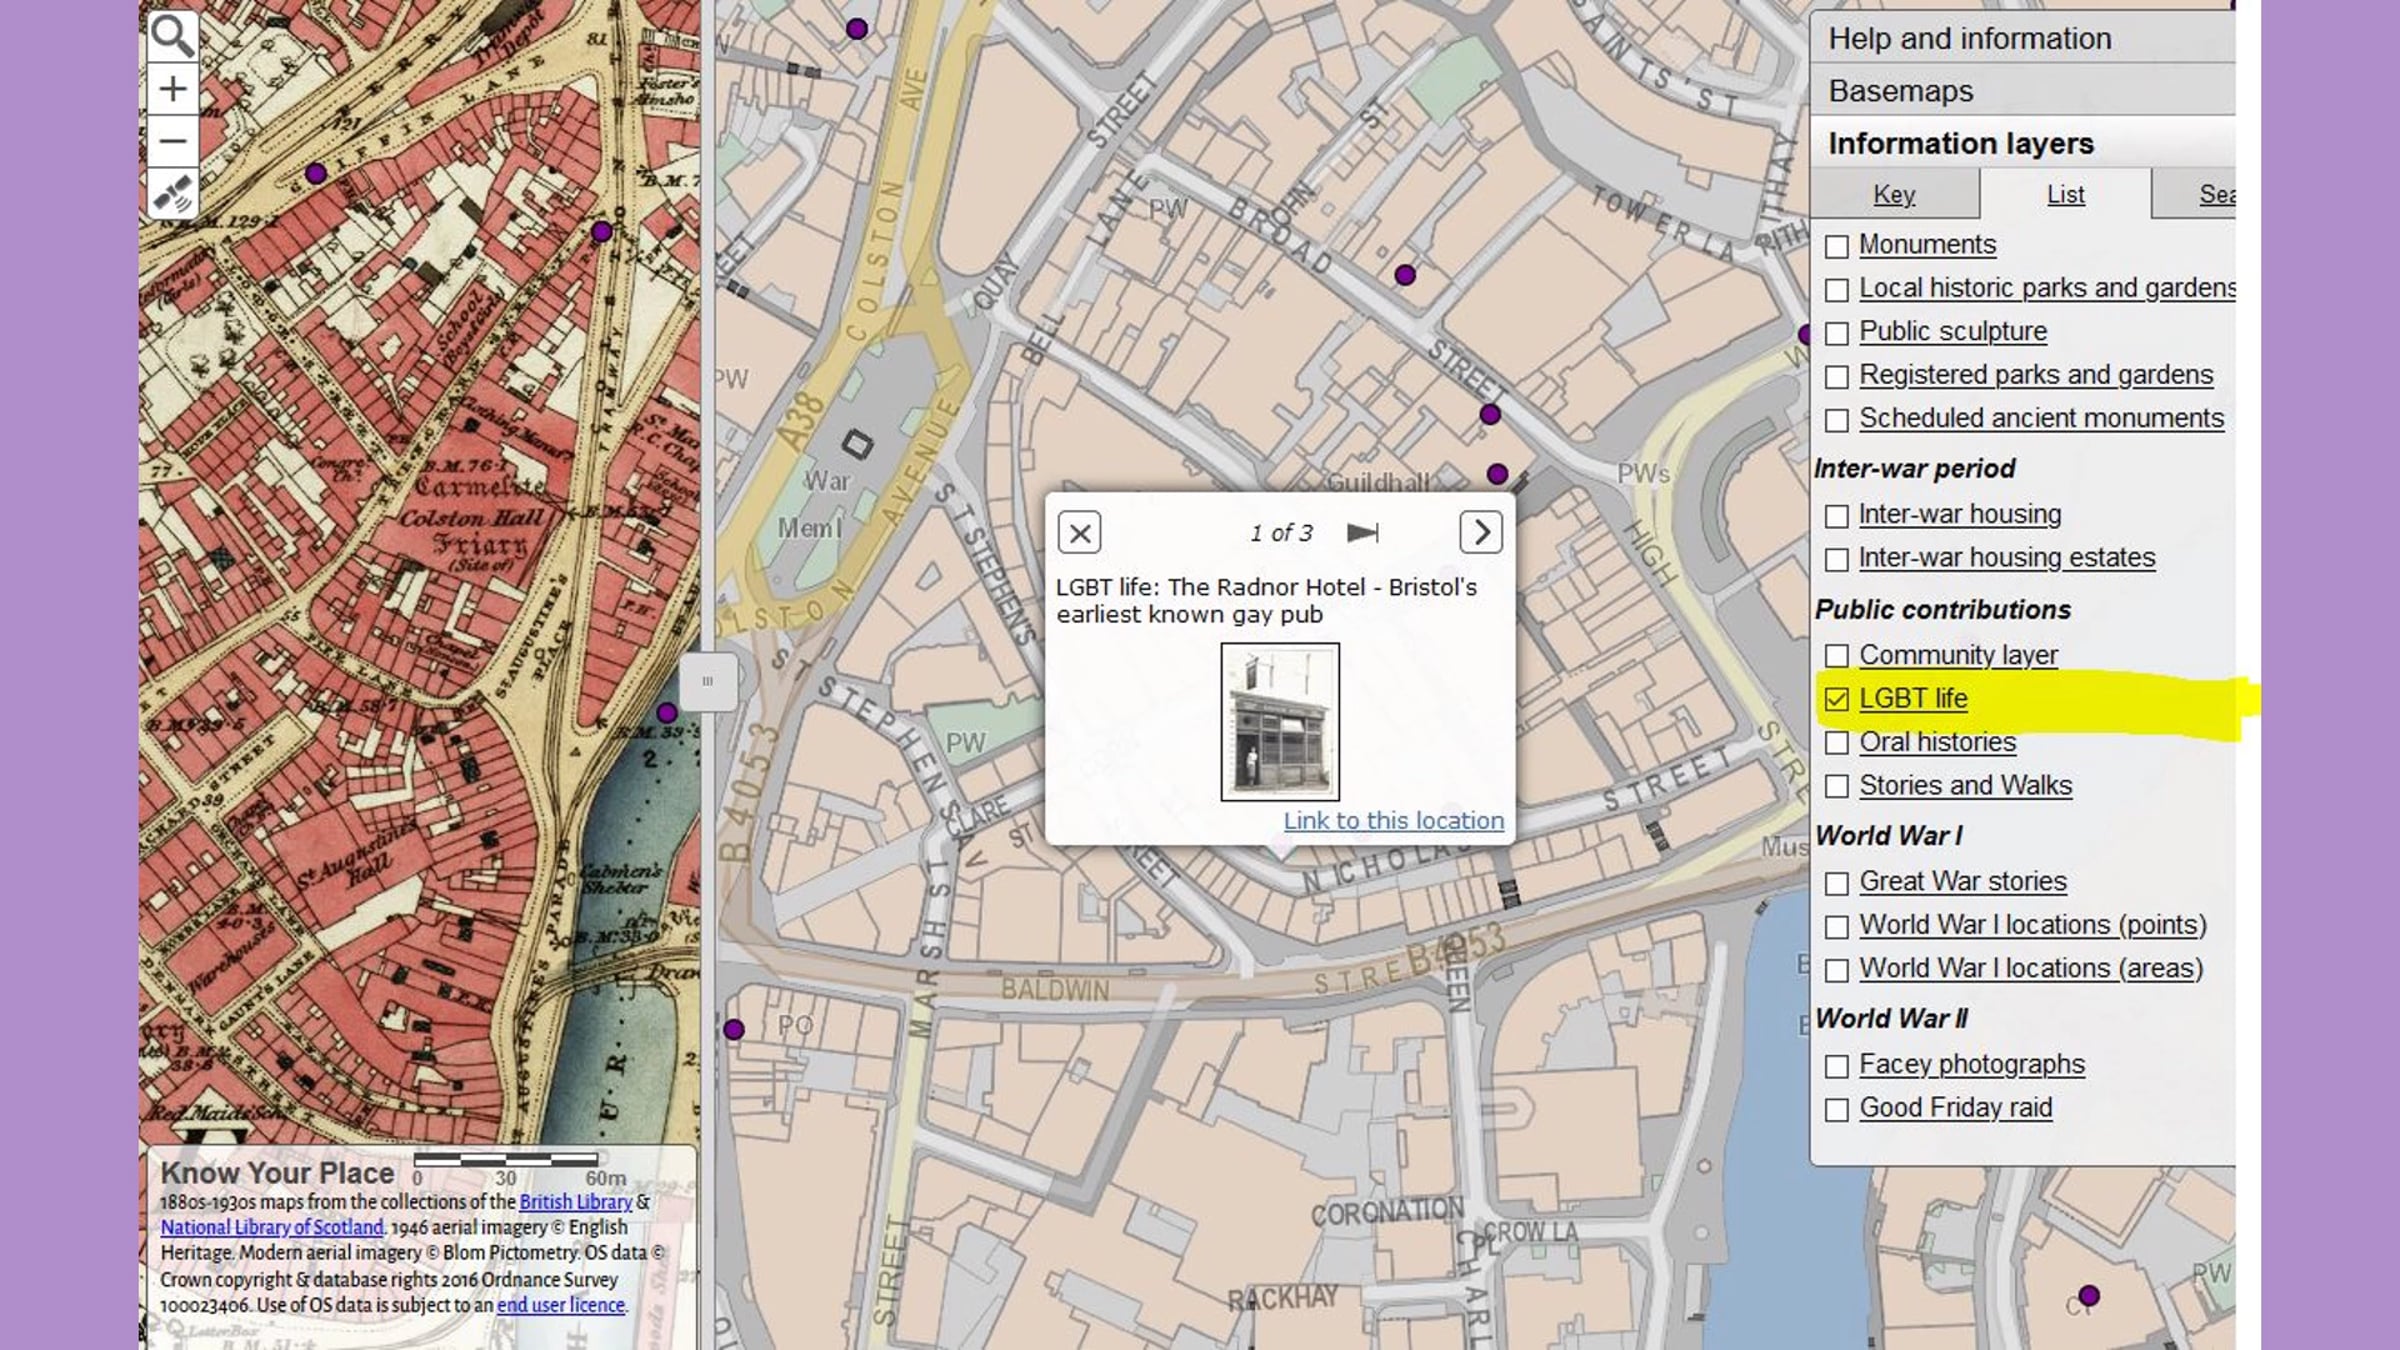Open the Monuments layer link
Screen dimensions: 2400x1350
(1927, 245)
